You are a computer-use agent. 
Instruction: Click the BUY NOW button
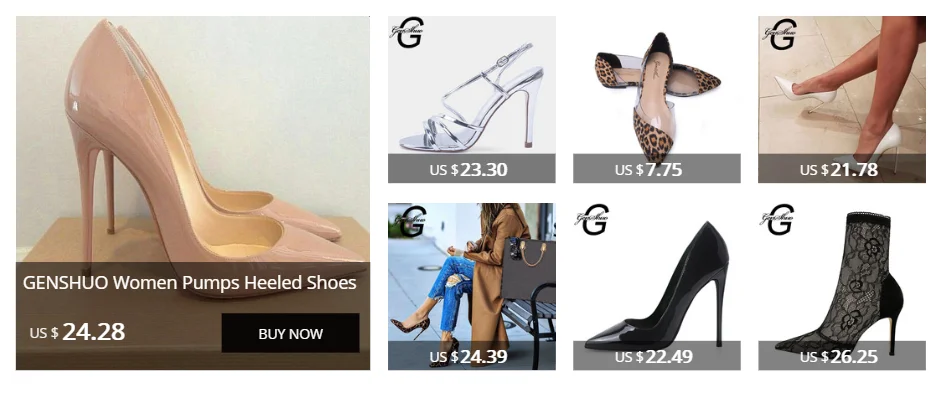(x=290, y=333)
